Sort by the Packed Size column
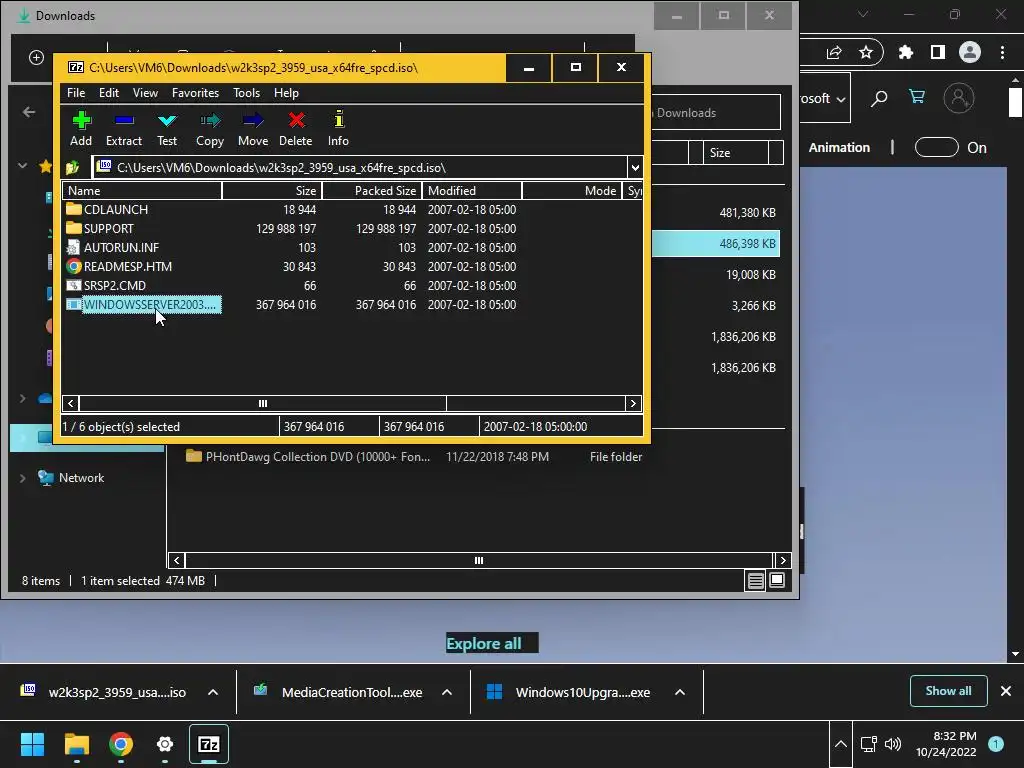 372,191
